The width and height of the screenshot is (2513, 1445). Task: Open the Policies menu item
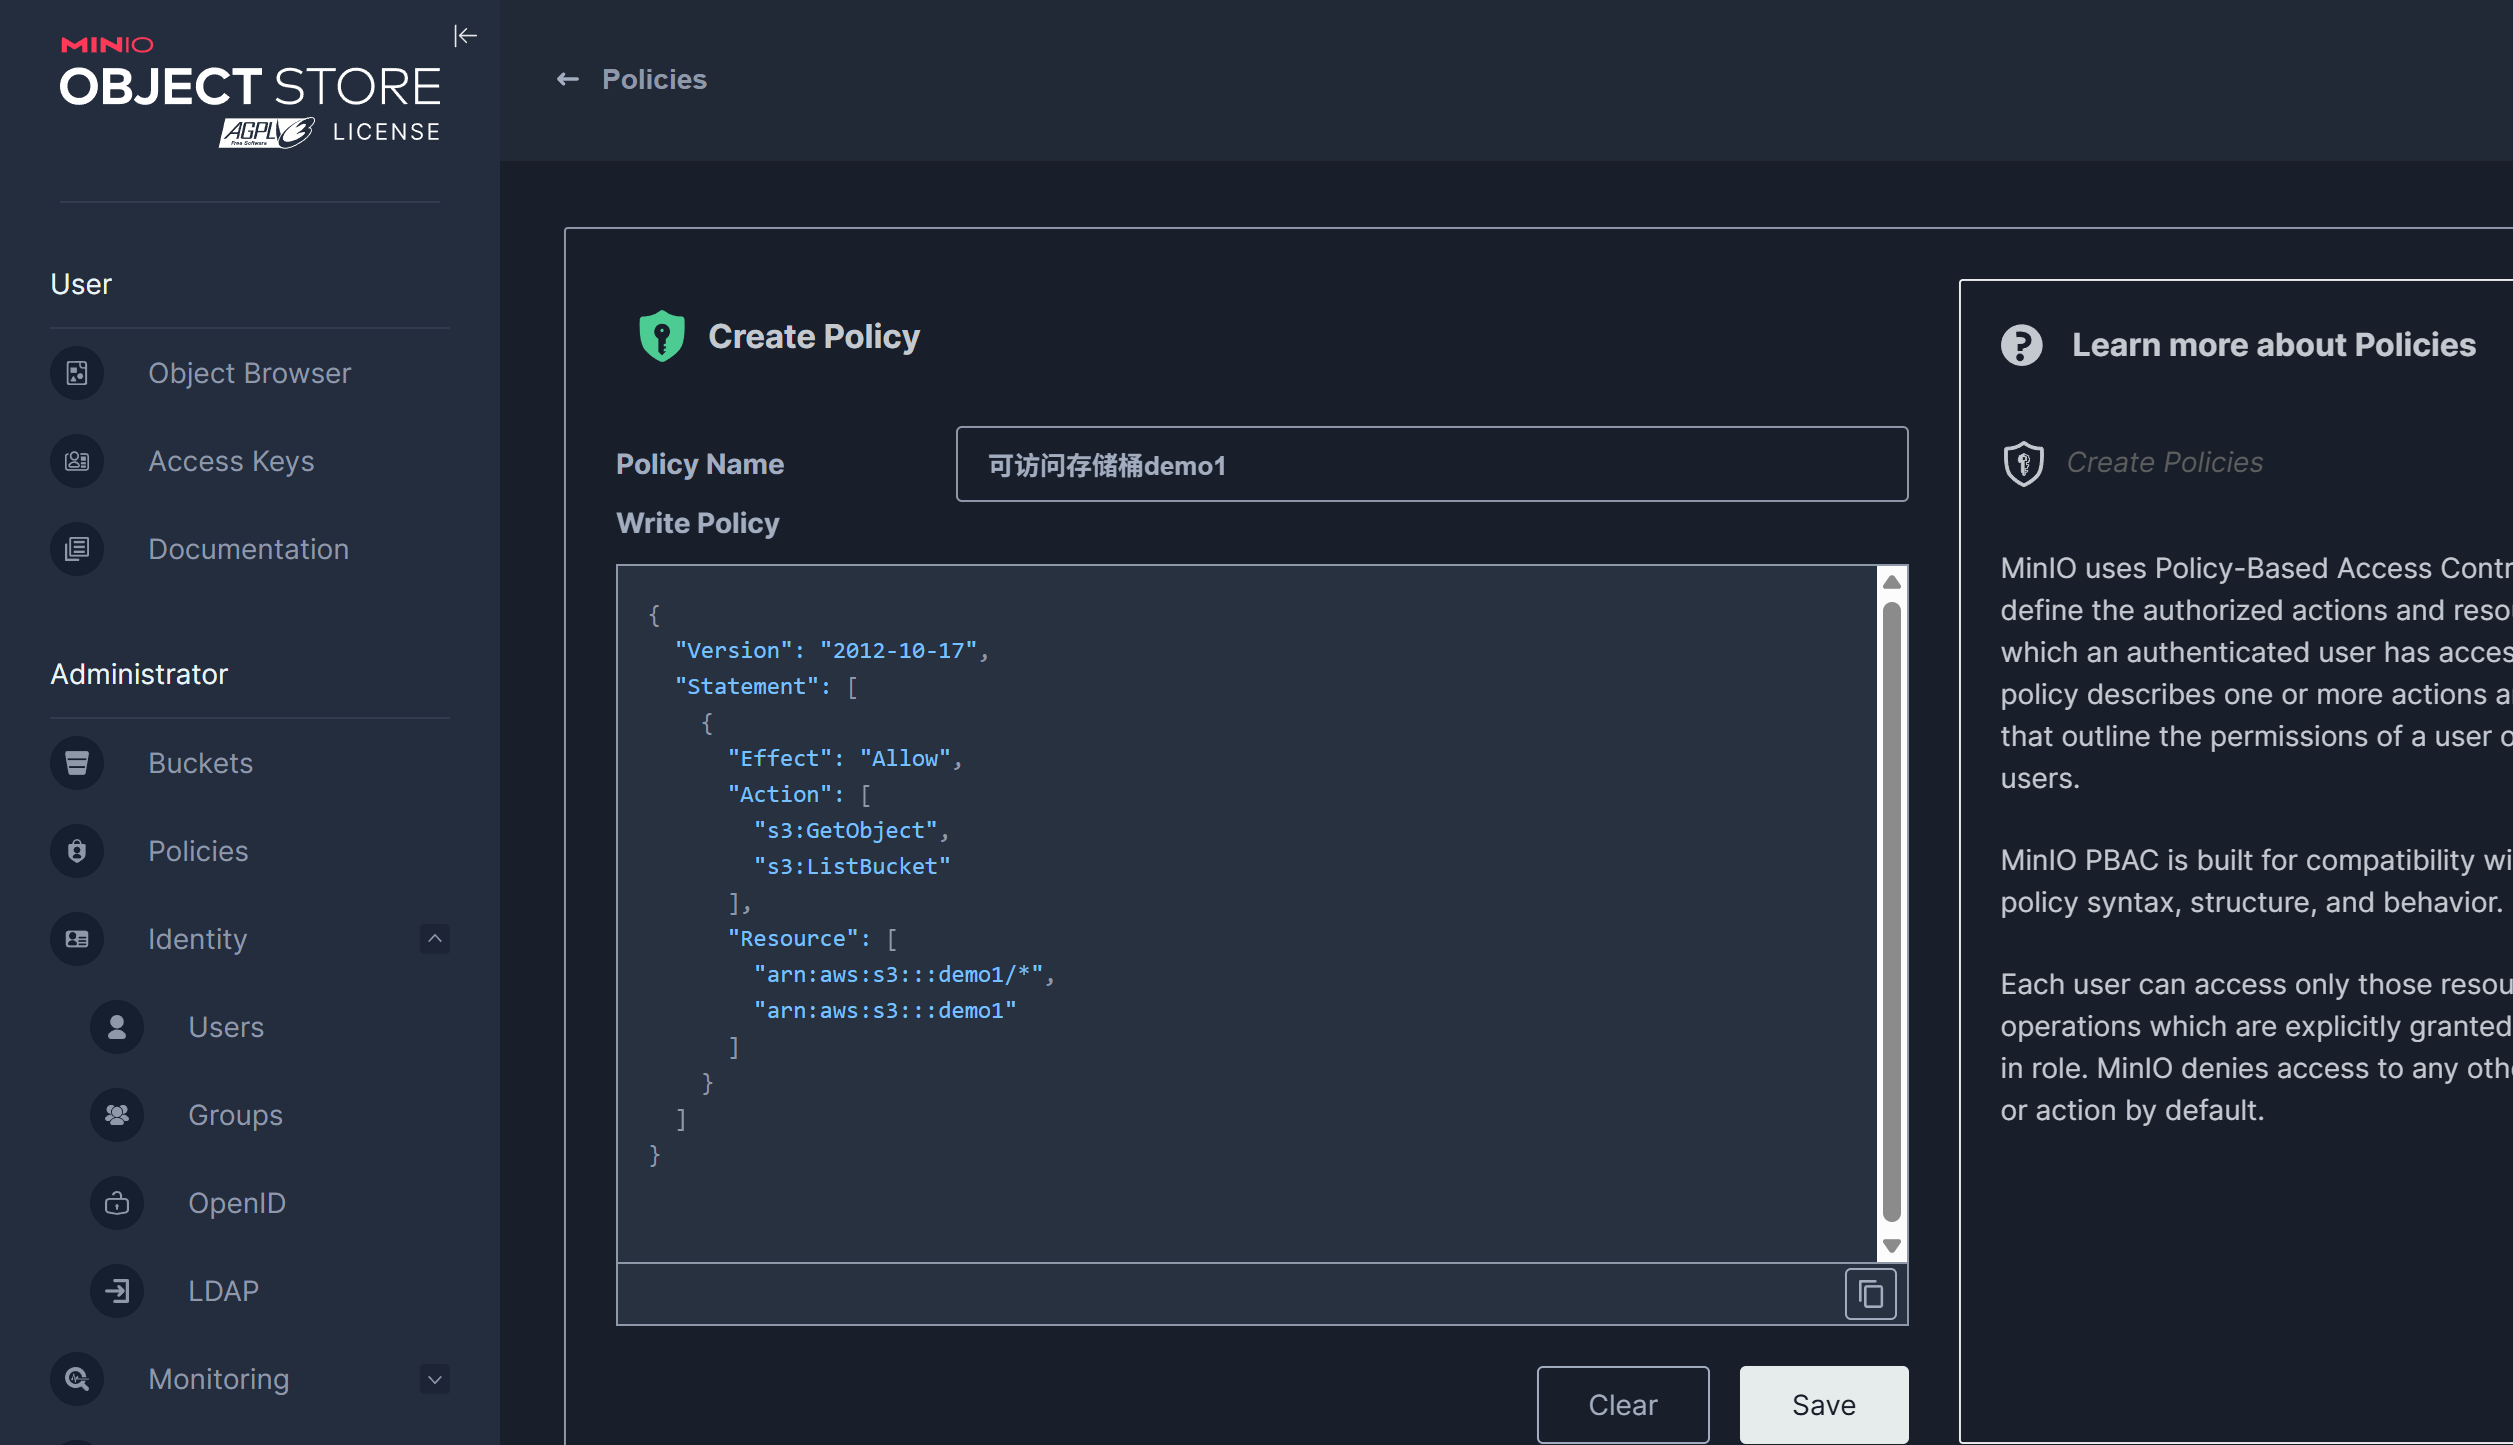(198, 851)
